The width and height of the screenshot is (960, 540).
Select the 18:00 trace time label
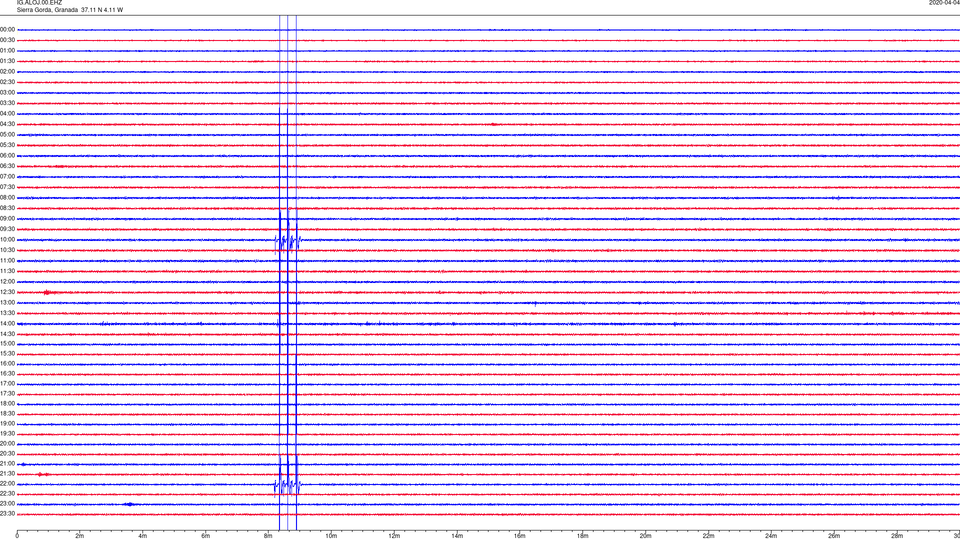(x=7, y=403)
